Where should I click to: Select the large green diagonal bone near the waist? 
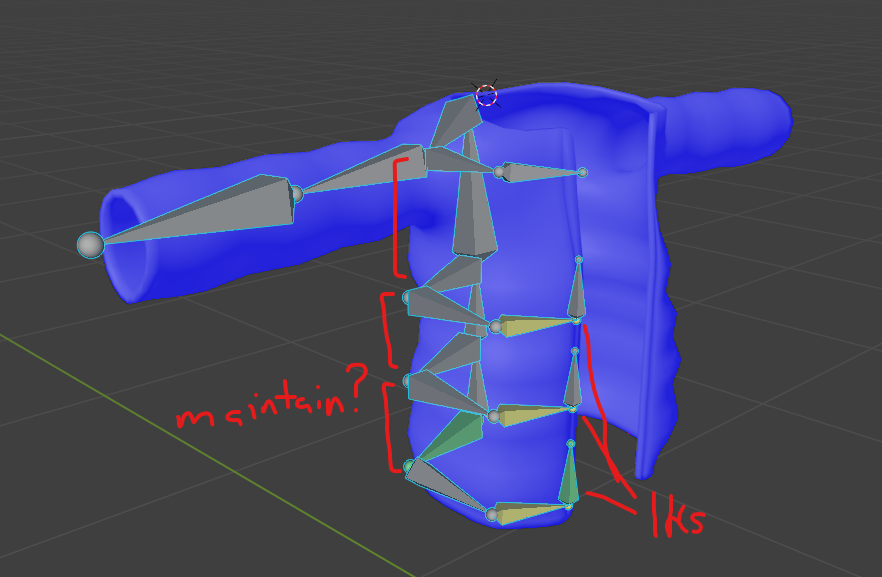click(453, 436)
